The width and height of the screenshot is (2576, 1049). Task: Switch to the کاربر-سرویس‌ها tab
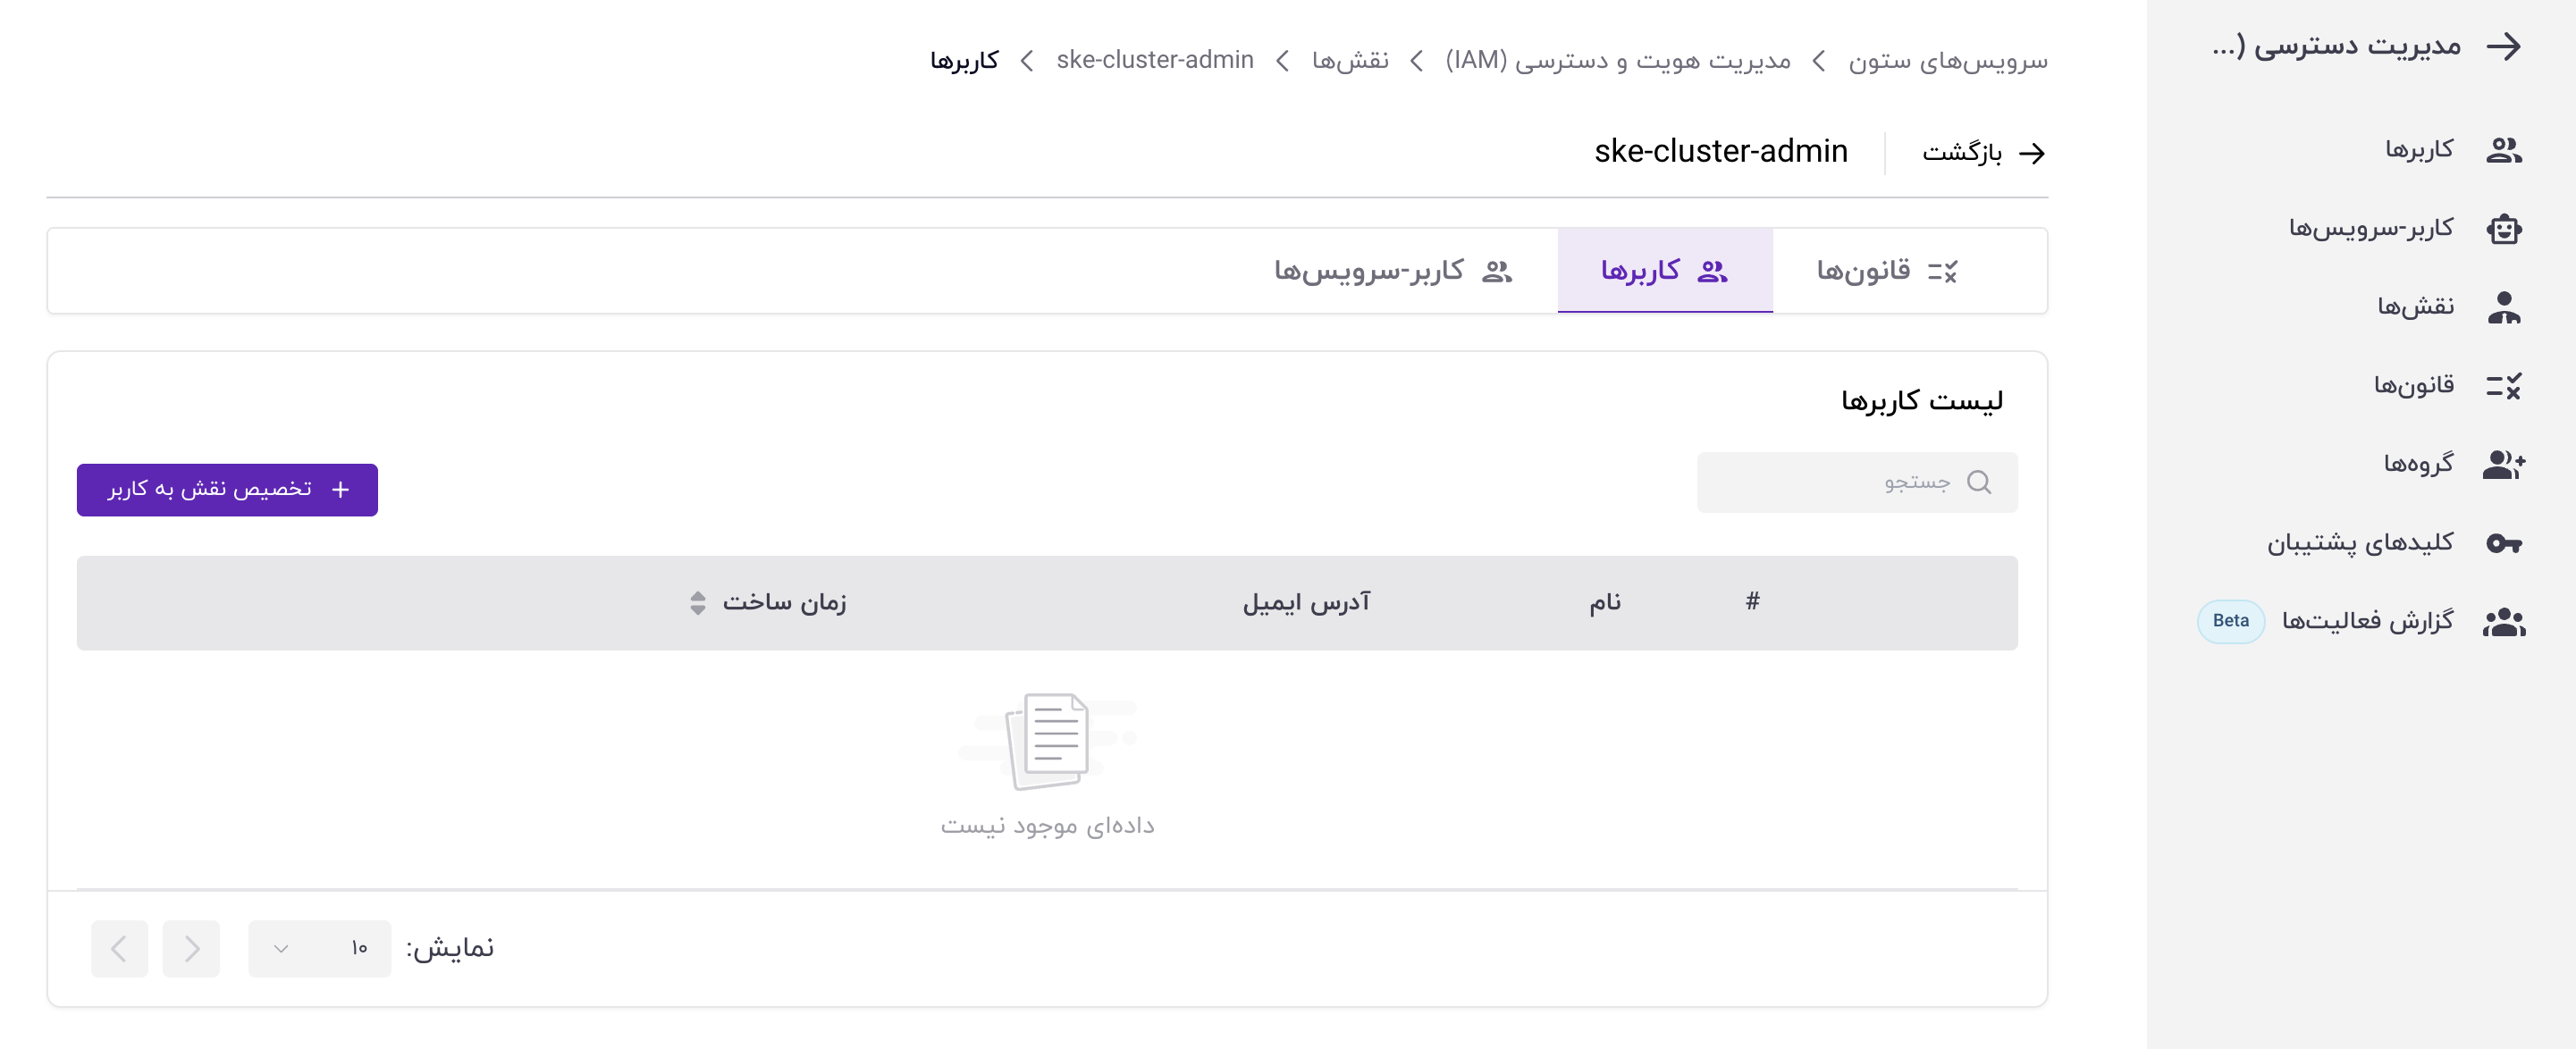pos(1392,271)
